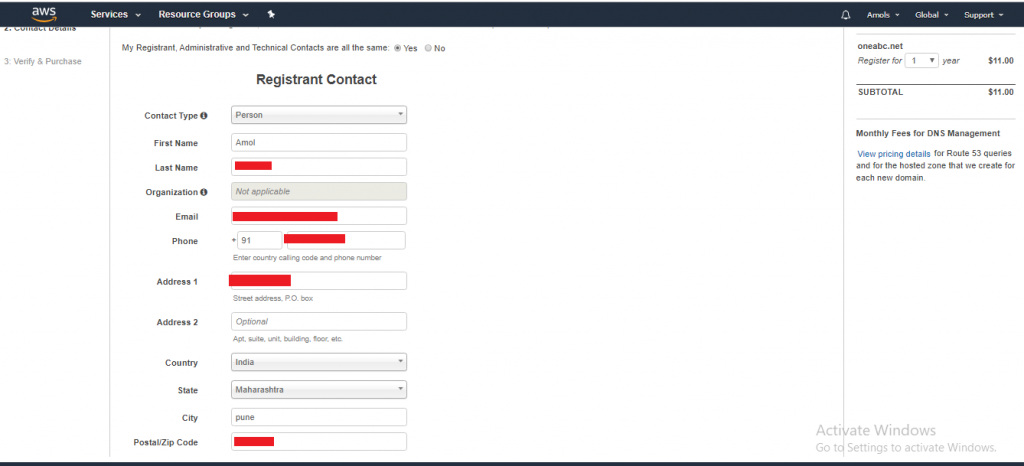Select Yes for same contacts
The image size is (1024, 466).
397,48
